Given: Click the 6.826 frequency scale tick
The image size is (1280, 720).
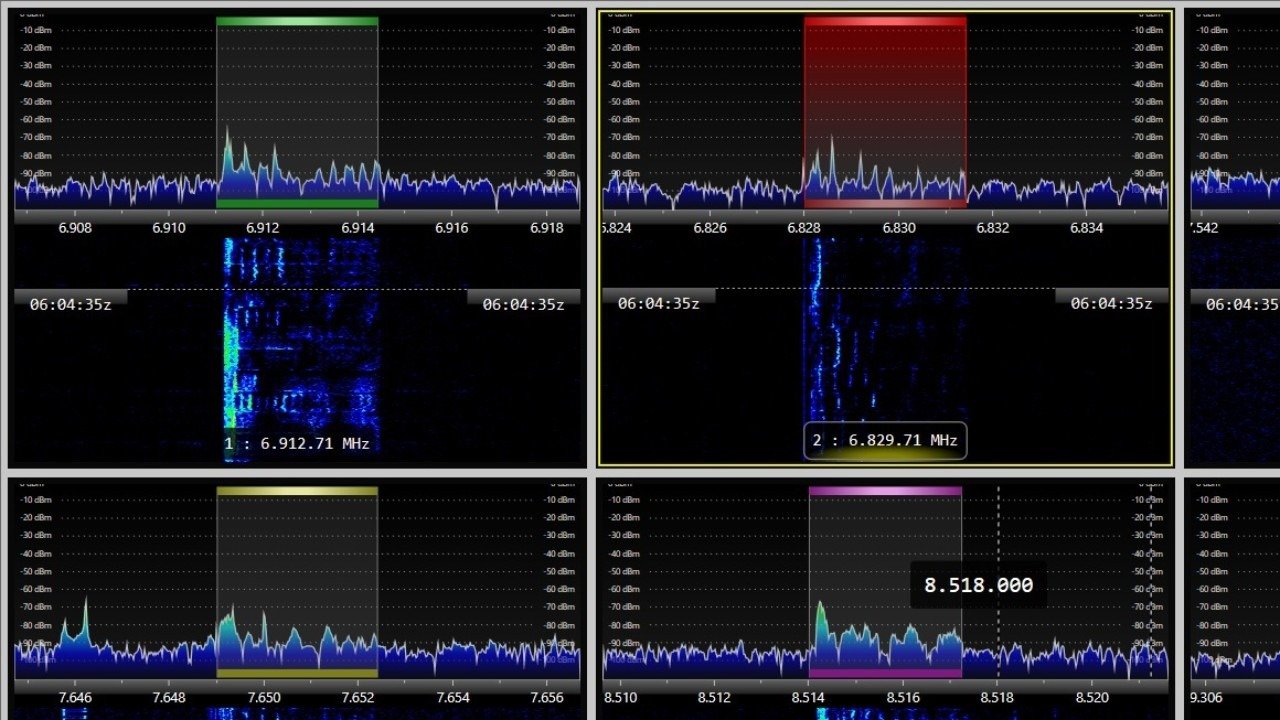Looking at the screenshot, I should (710, 228).
